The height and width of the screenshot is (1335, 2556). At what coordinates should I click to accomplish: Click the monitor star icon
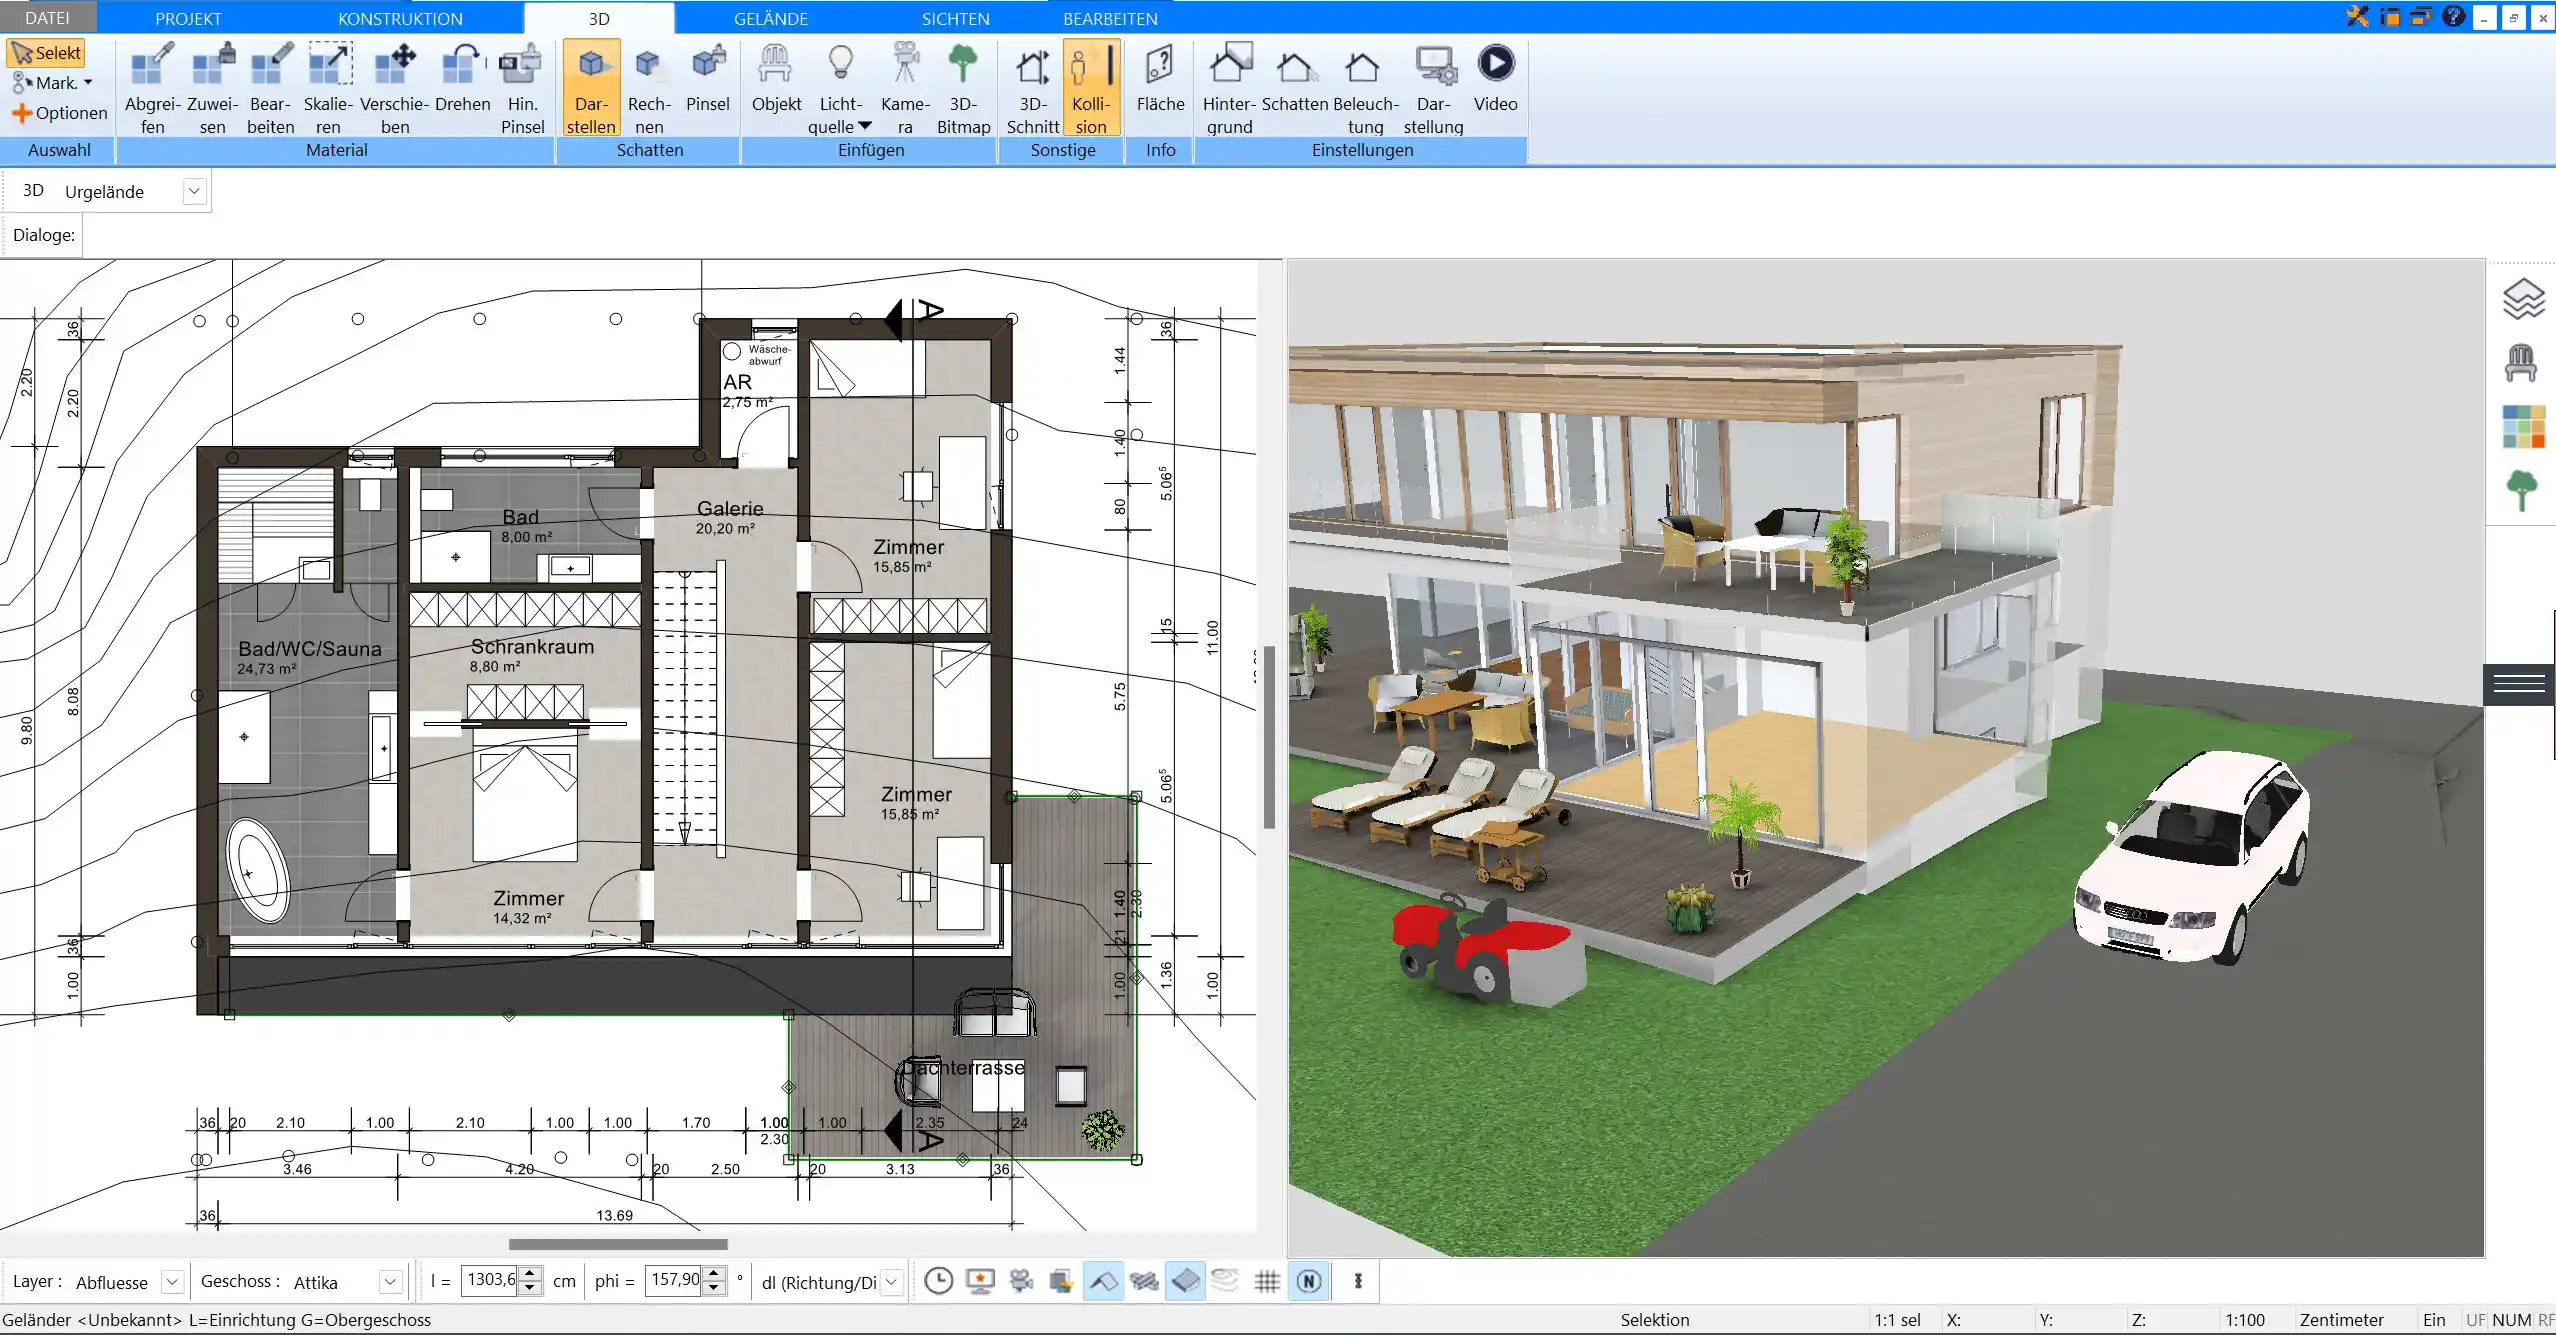981,1281
